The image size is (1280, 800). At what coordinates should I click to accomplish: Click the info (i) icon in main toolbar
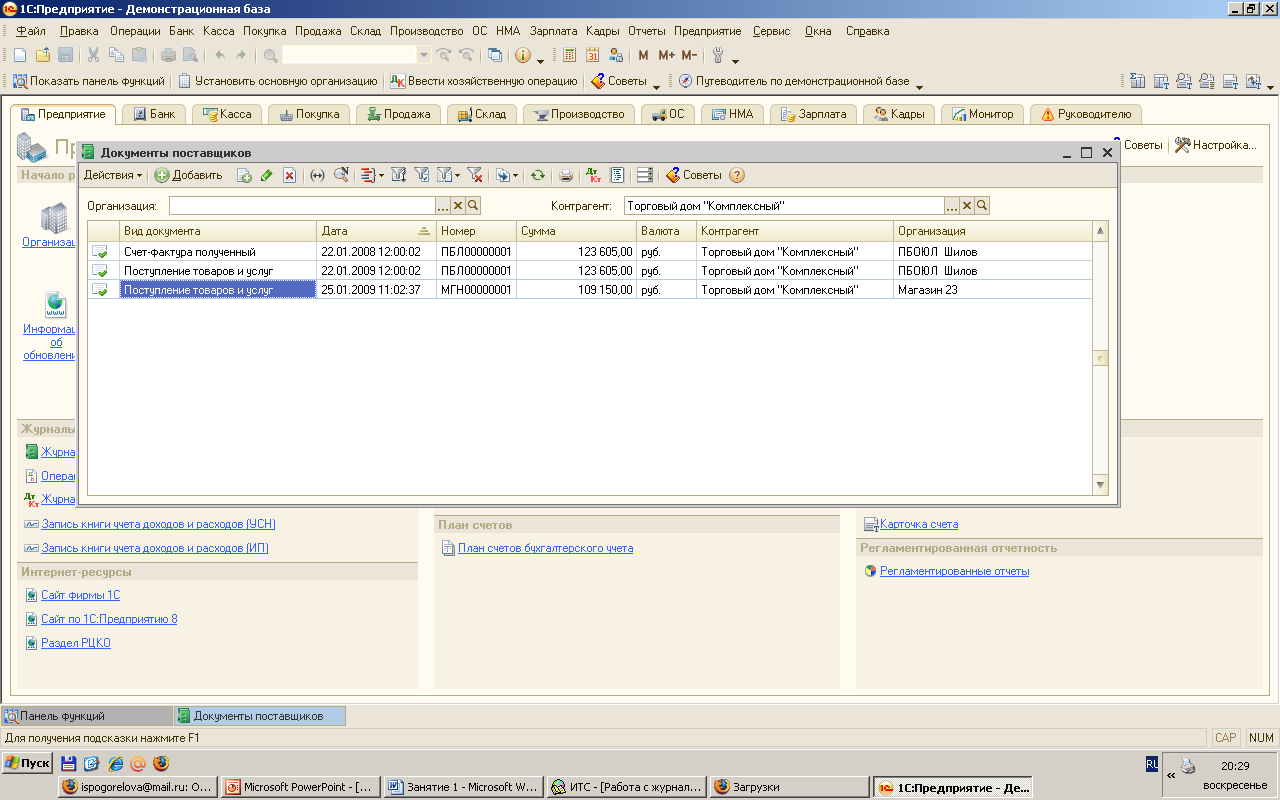point(522,55)
